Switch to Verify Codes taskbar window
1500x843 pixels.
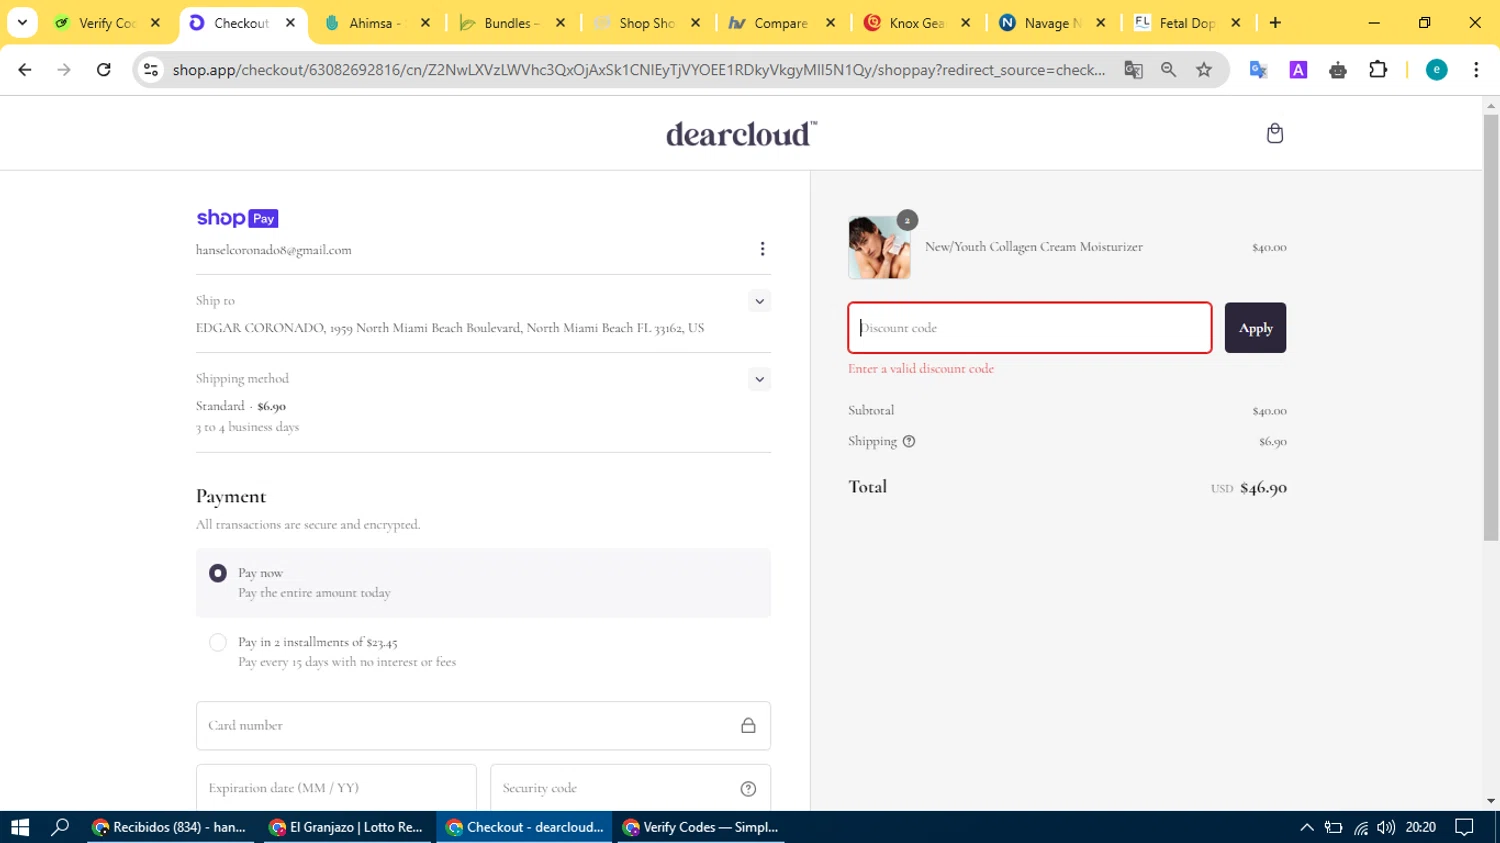(701, 827)
